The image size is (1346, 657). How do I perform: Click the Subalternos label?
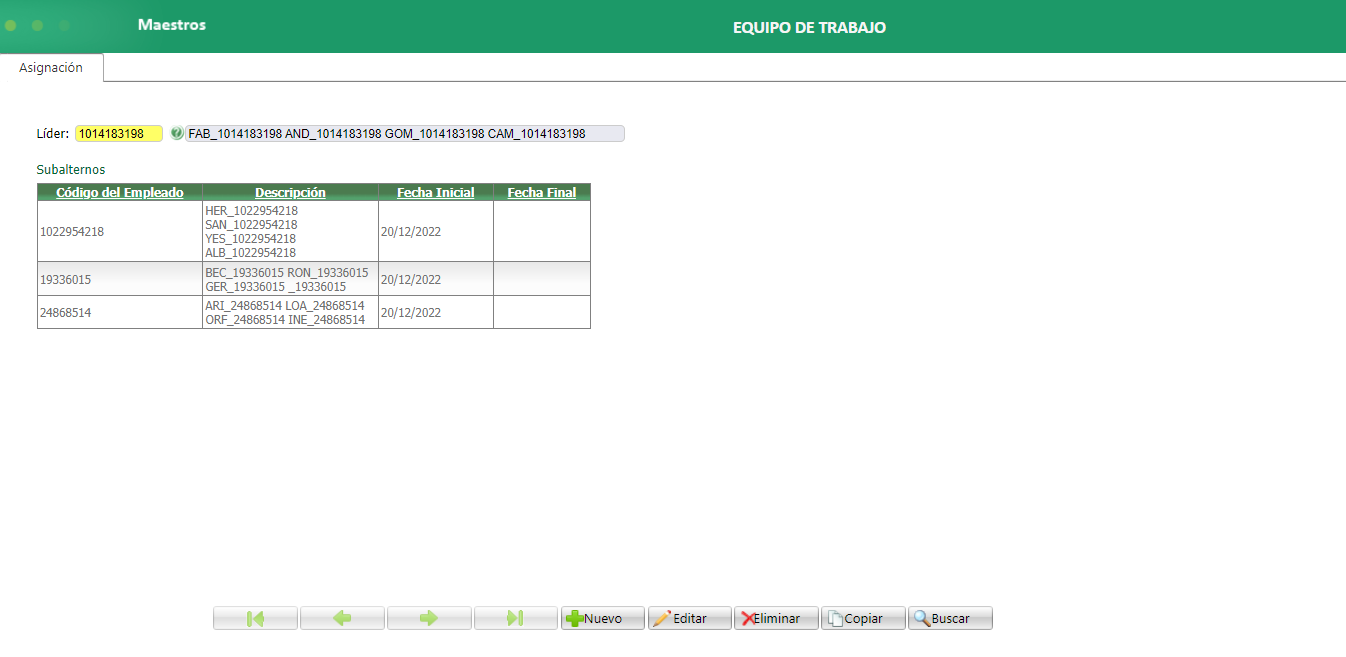click(71, 170)
